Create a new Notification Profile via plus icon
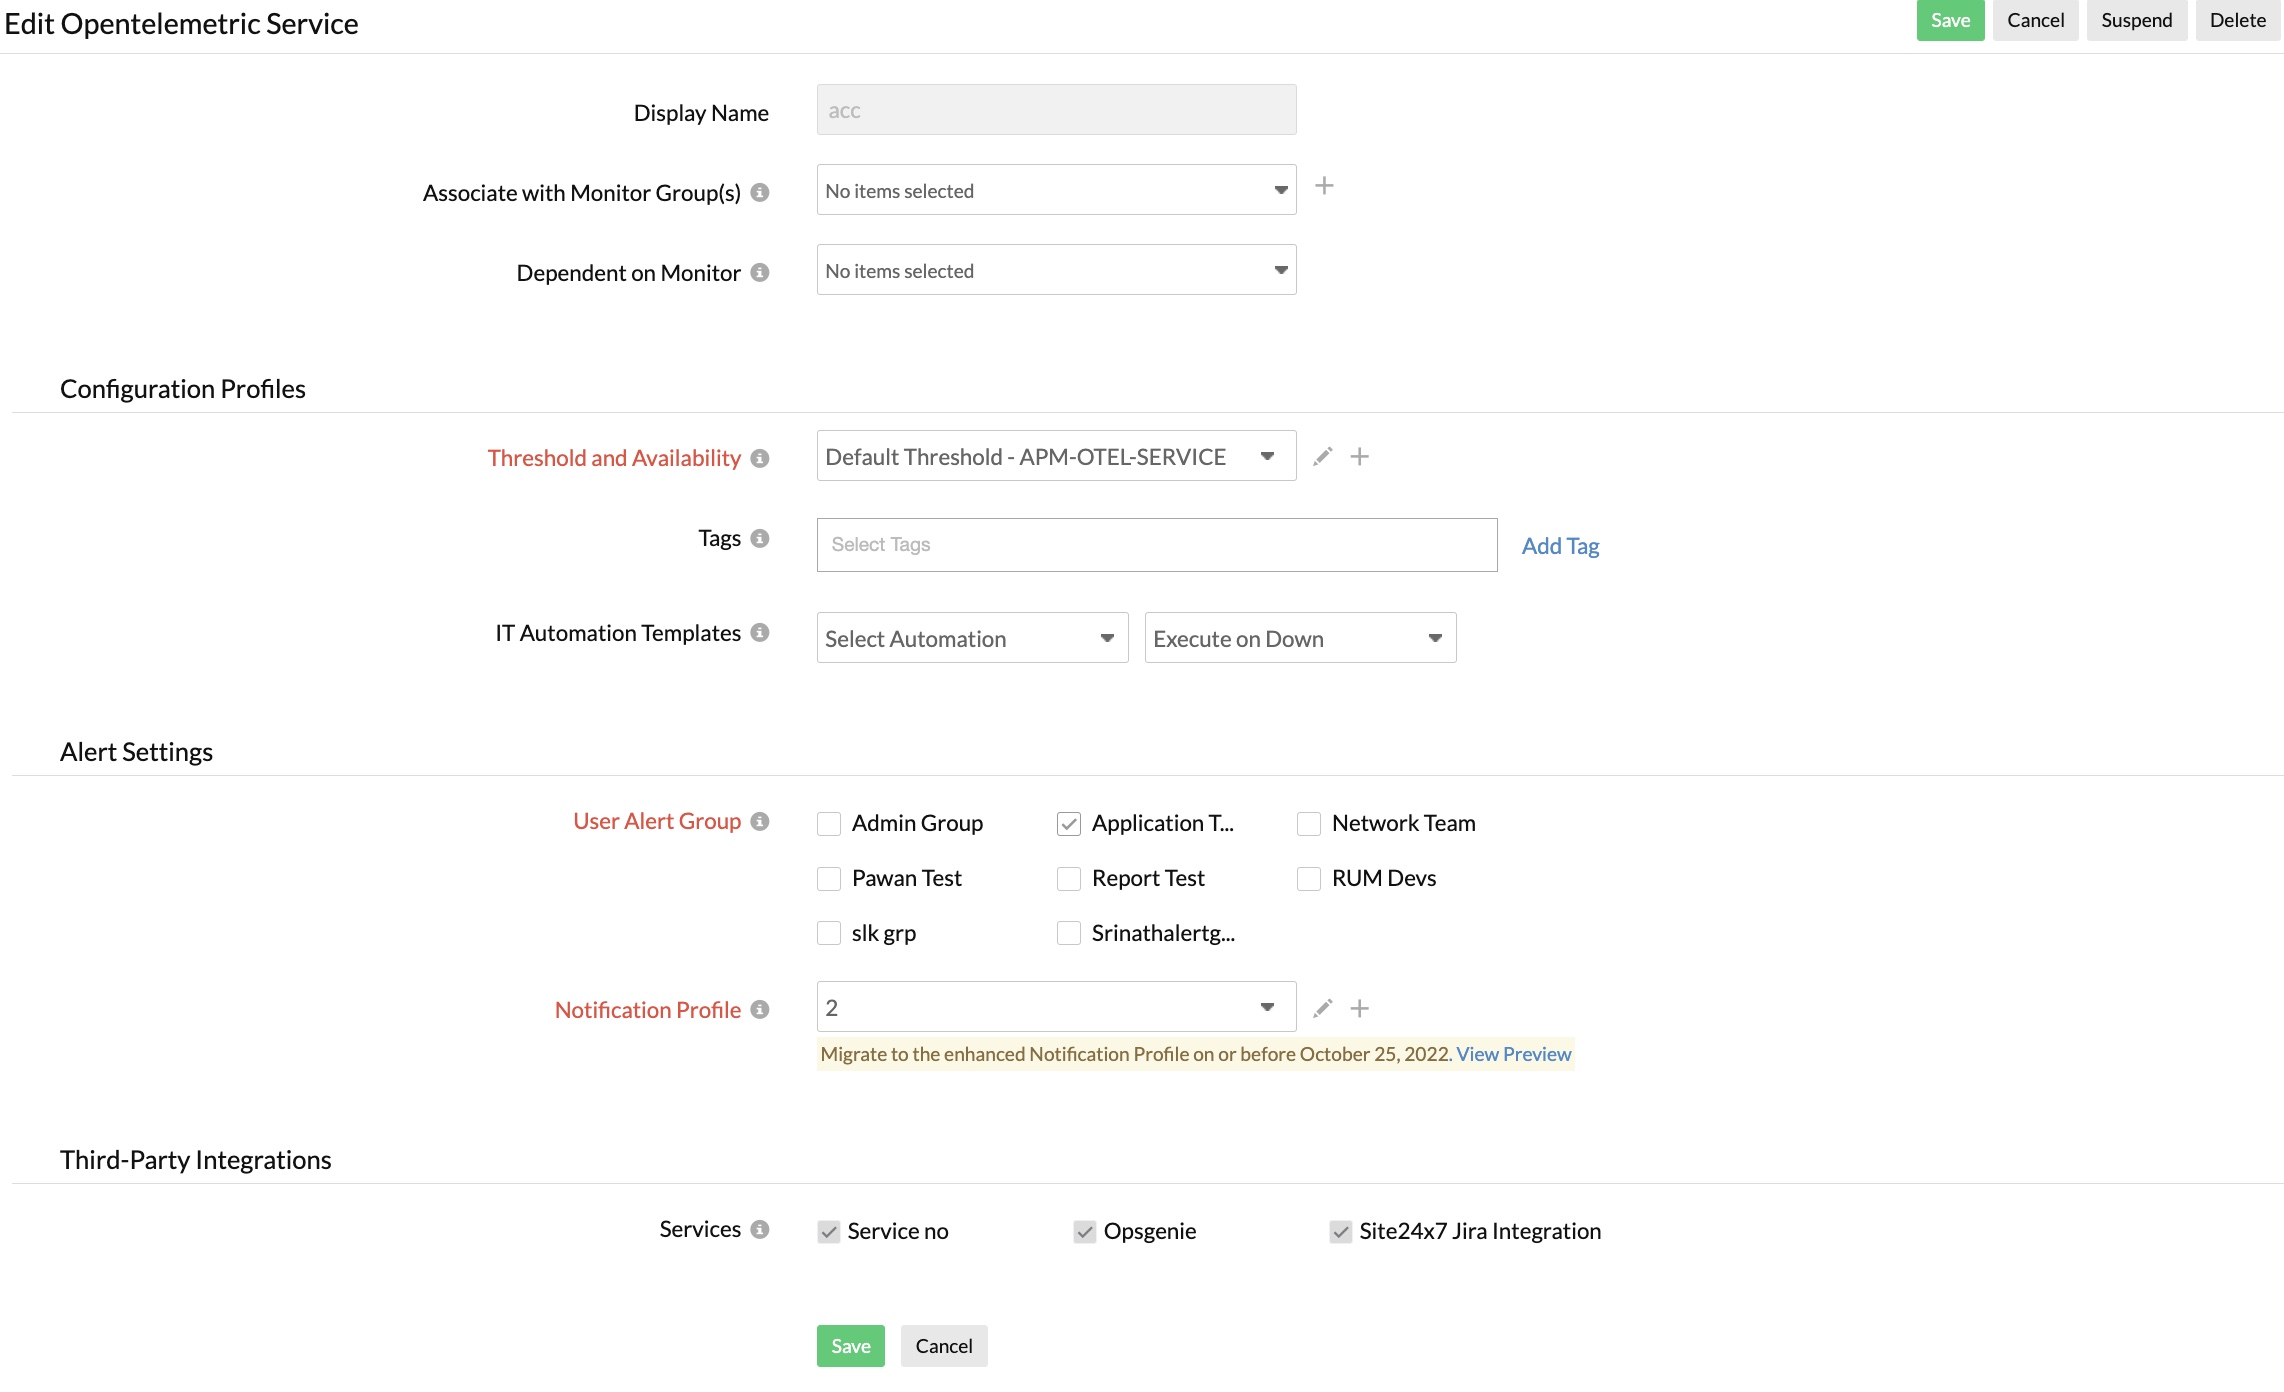2284x1392 pixels. click(1360, 1008)
